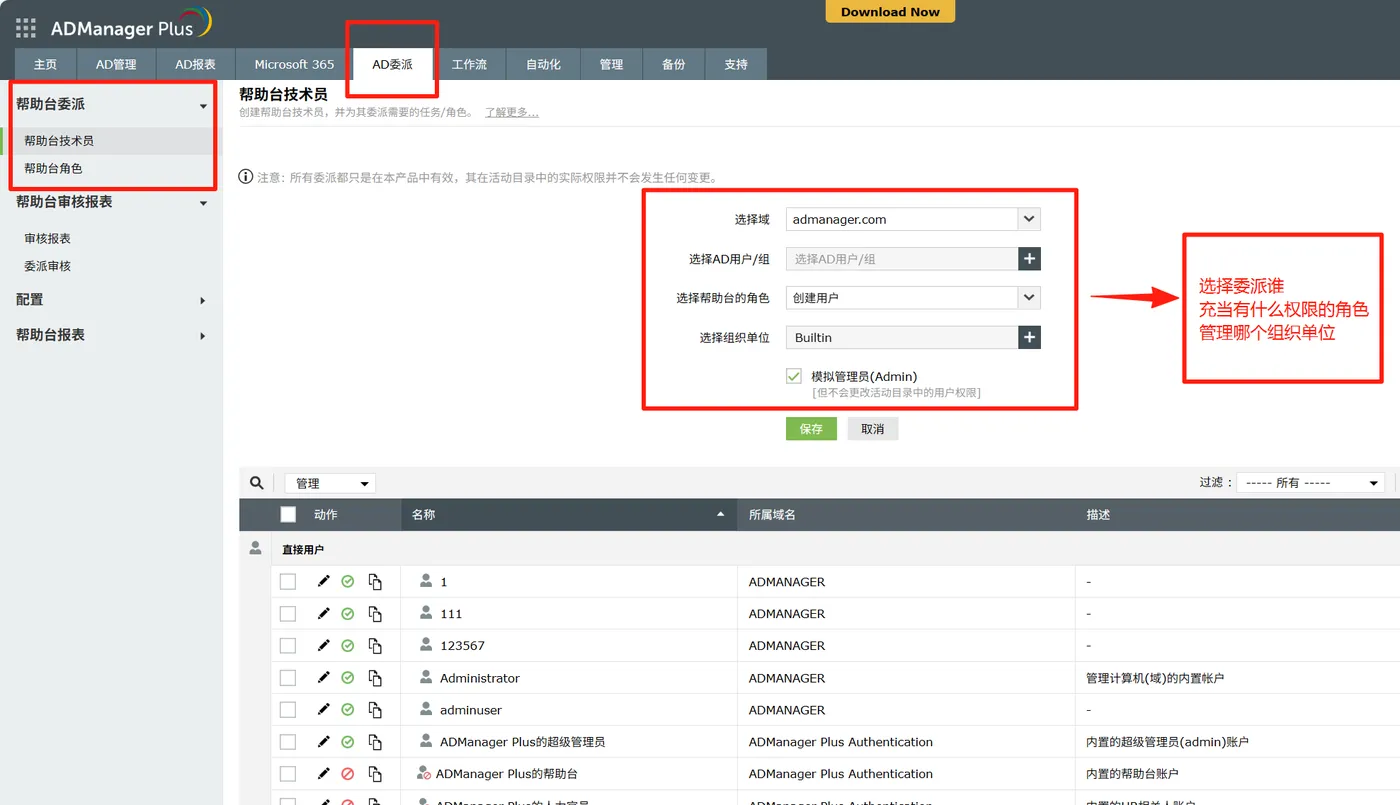The width and height of the screenshot is (1400, 805).
Task: Select 帮助台技术员 in the sidebar
Action: pos(59,141)
